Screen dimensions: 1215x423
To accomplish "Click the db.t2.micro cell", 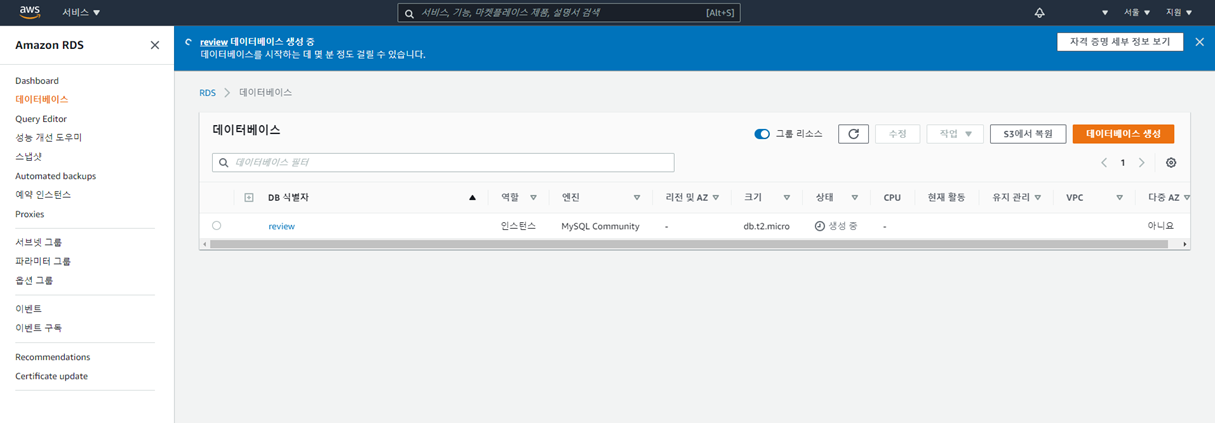I will click(x=766, y=226).
